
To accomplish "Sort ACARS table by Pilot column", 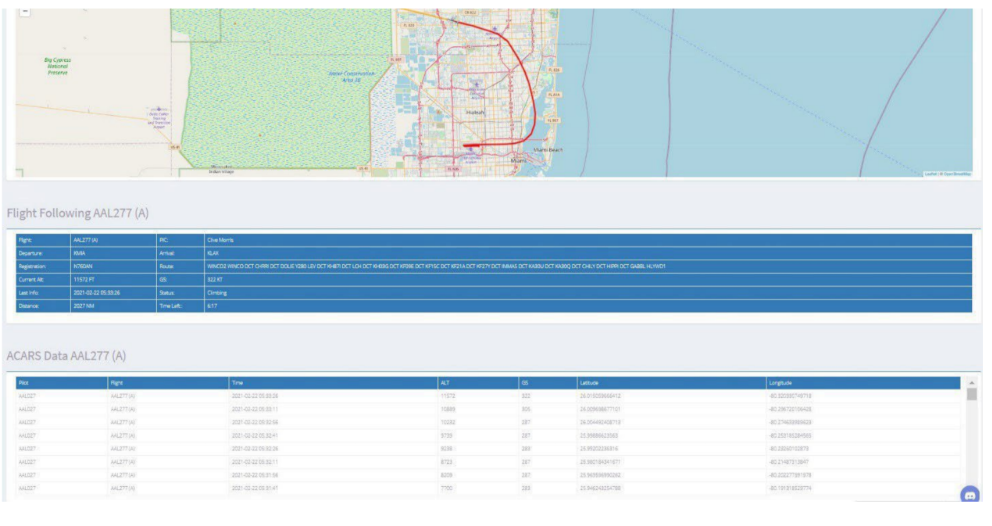I will 24,382.
